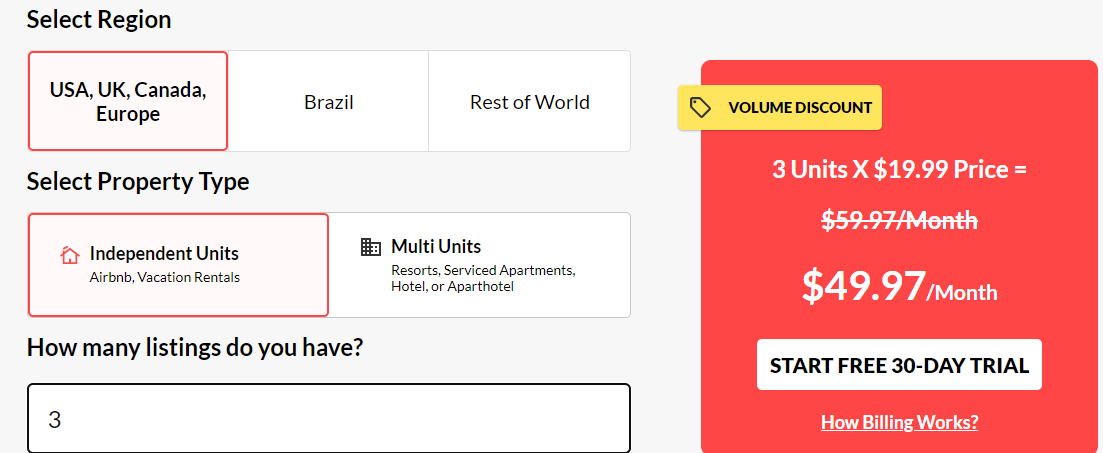Click the $49.97/Month discounted price
Viewport: 1103px width, 453px height.
coord(900,286)
